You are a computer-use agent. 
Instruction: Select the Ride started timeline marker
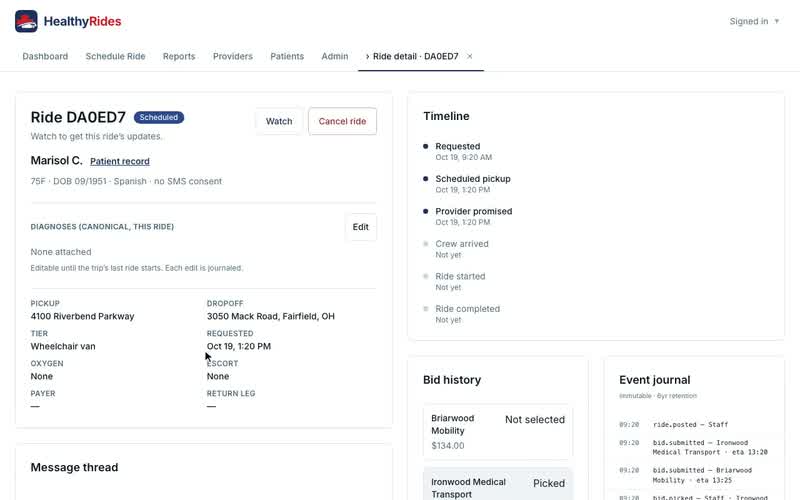pos(426,276)
